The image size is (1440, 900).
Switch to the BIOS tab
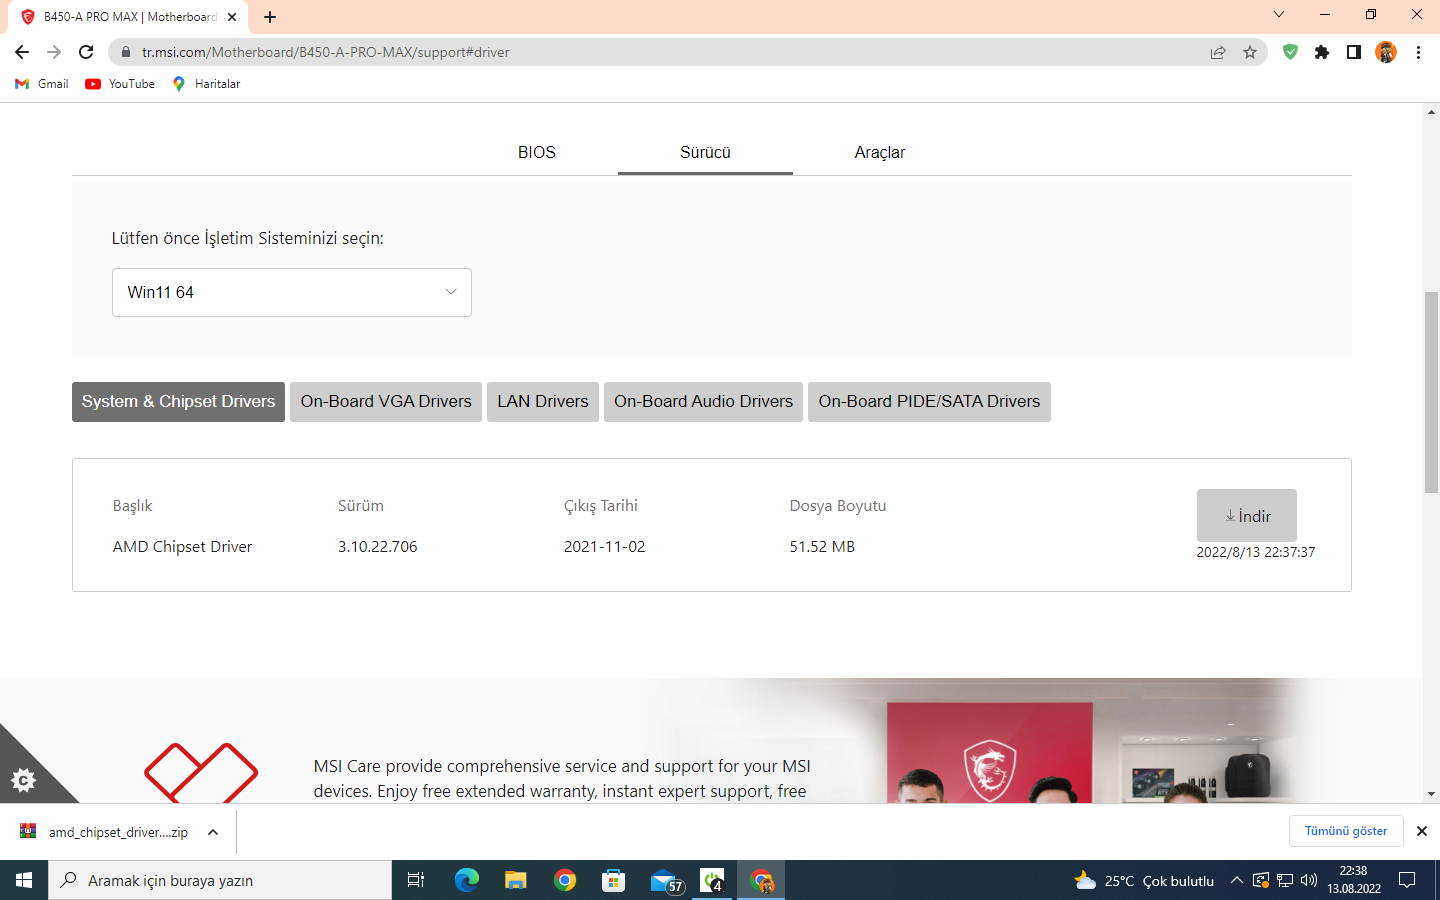pyautogui.click(x=537, y=152)
